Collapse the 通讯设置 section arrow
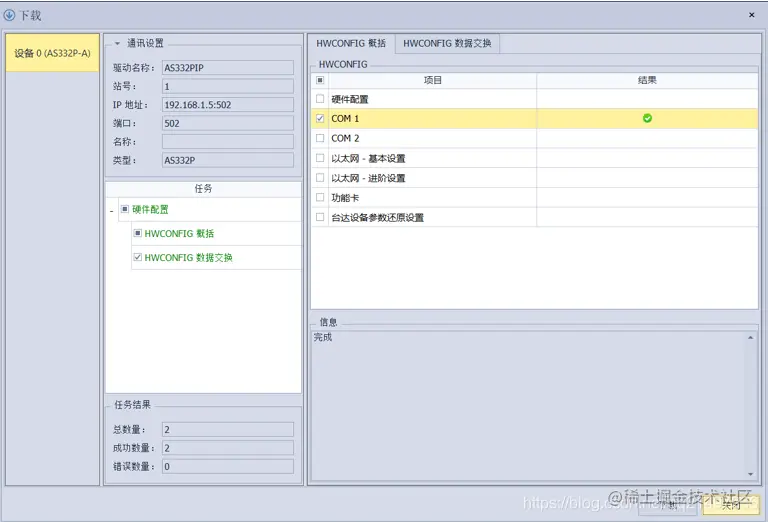 (117, 44)
